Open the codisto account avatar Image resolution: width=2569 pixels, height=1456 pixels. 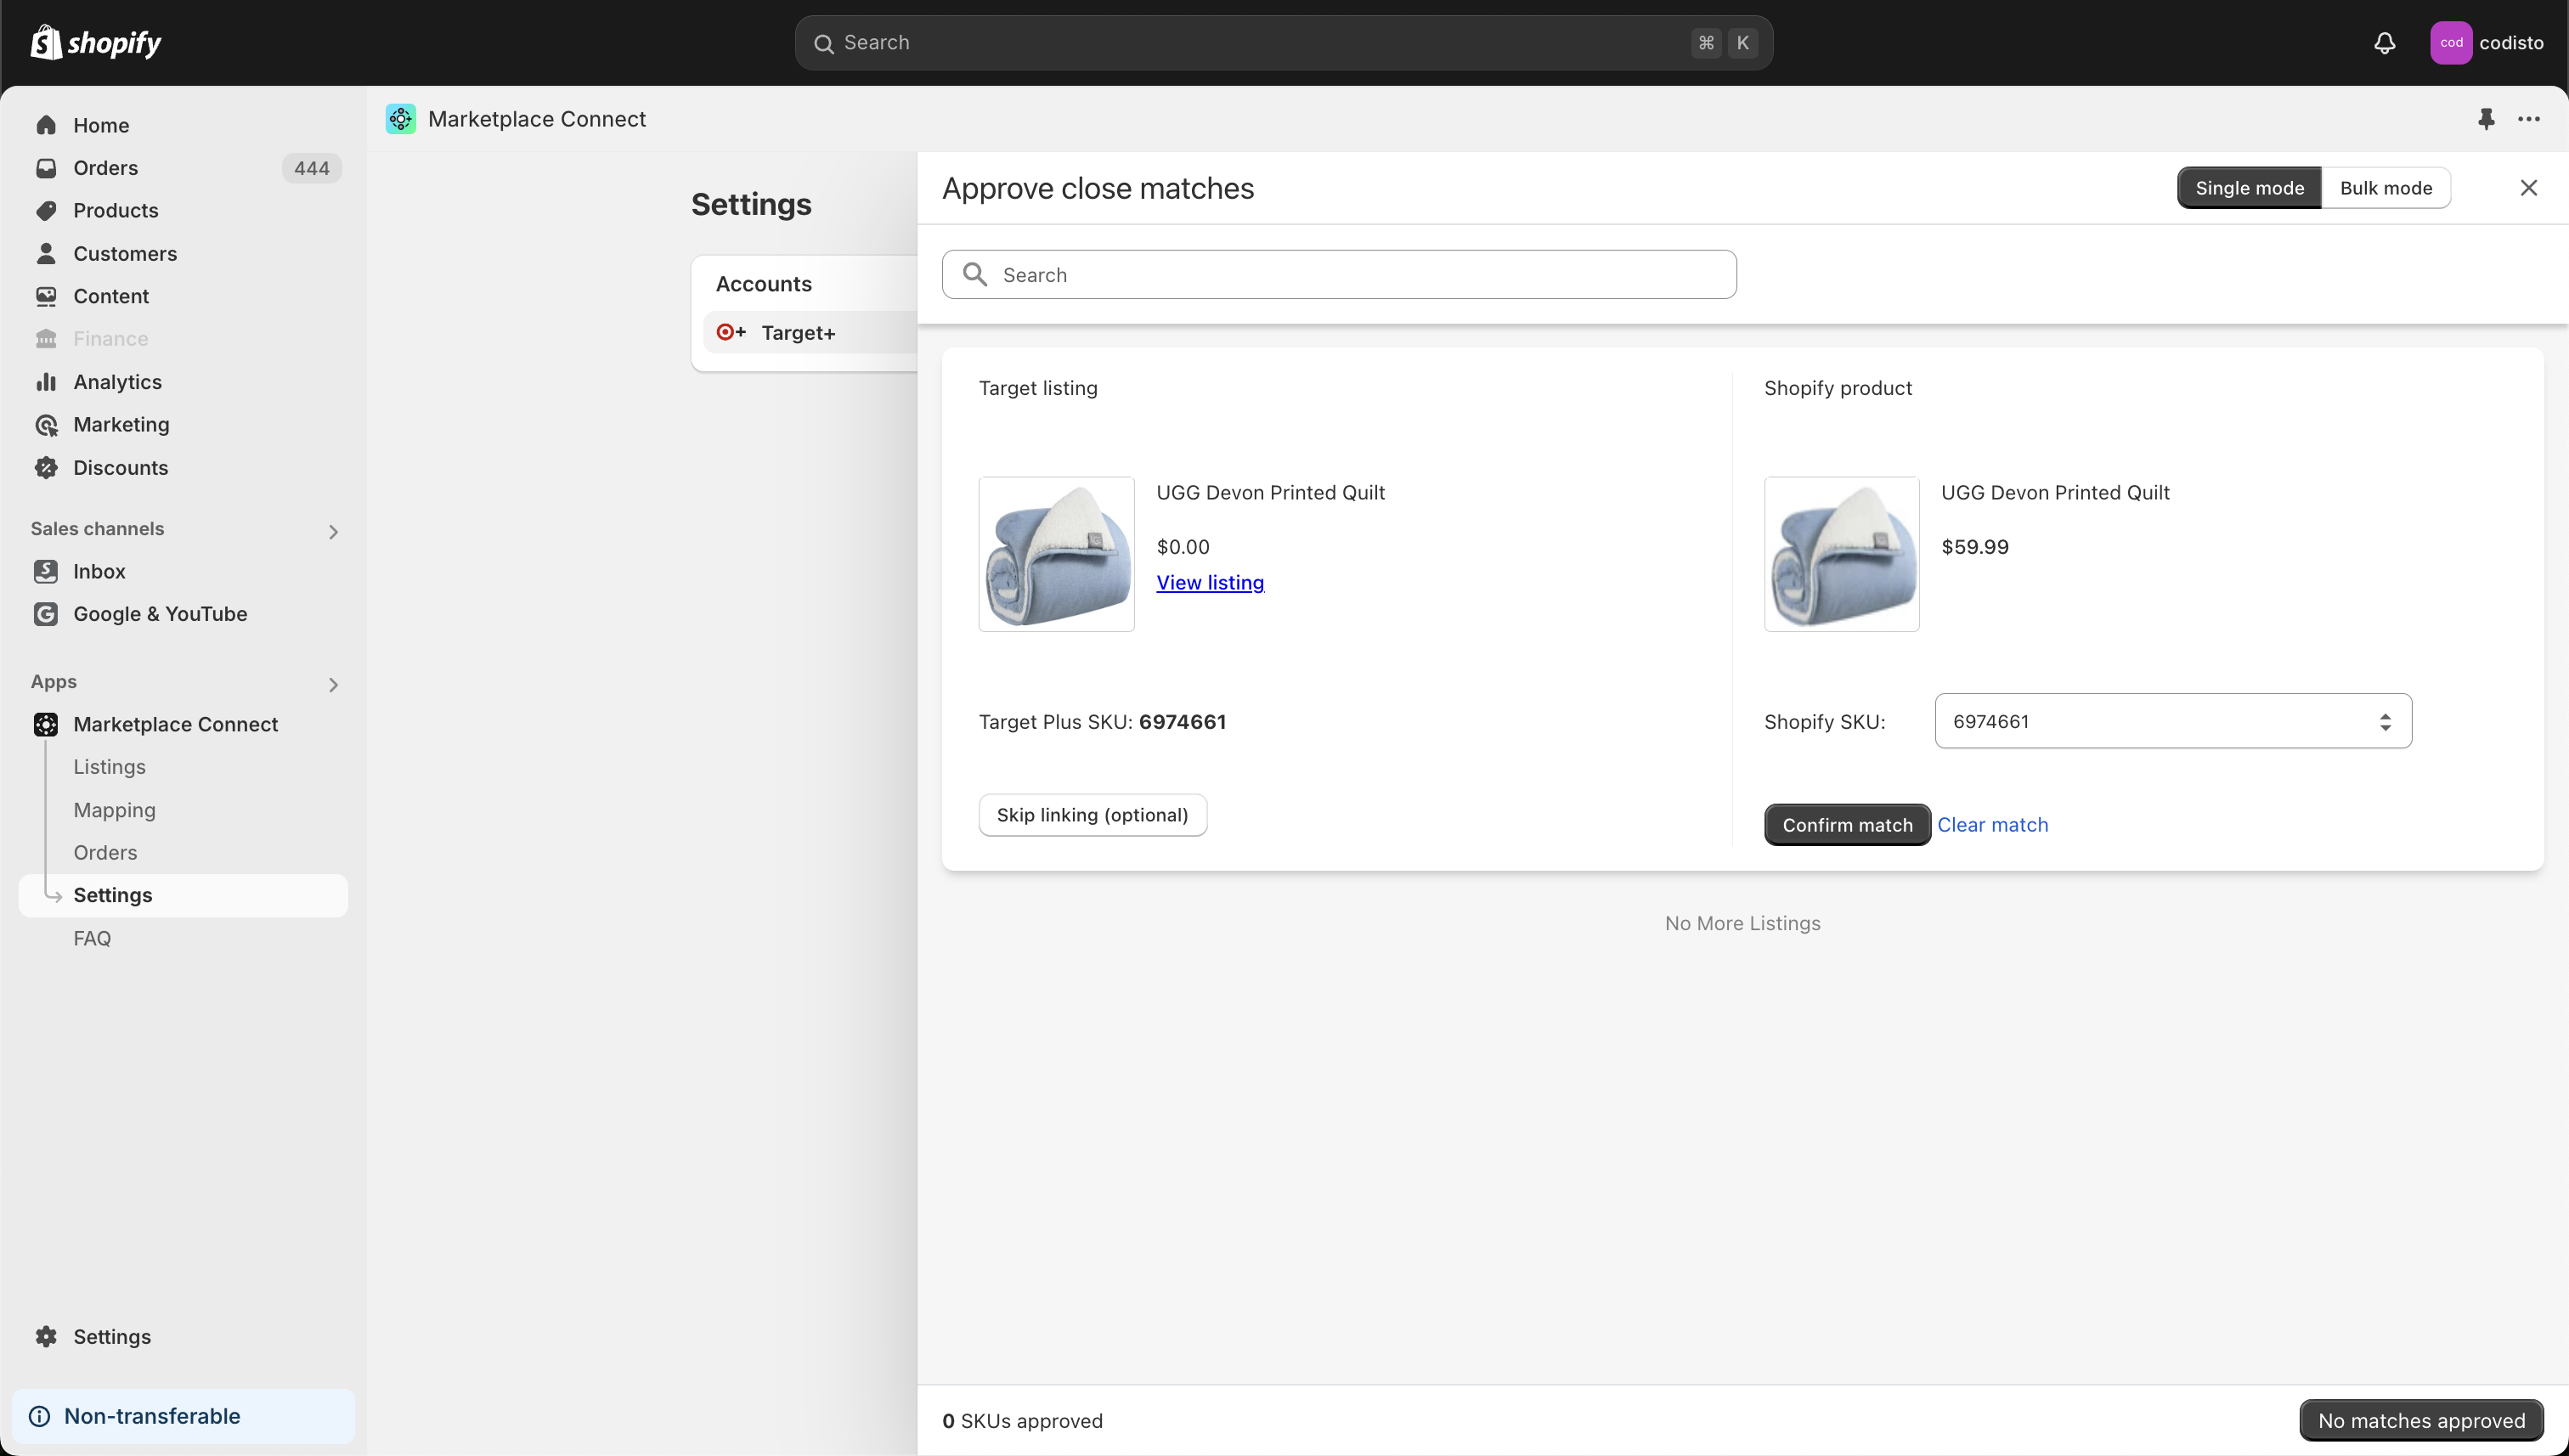pyautogui.click(x=2451, y=43)
